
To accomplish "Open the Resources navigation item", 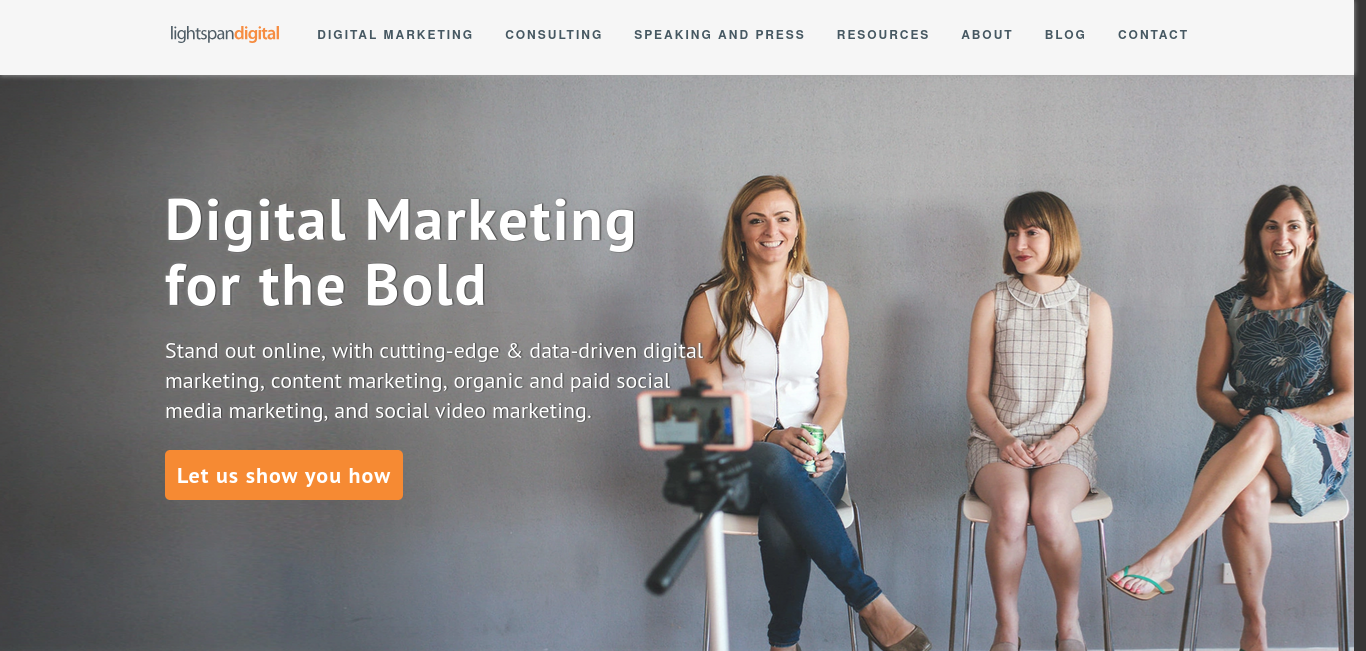I will (883, 35).
